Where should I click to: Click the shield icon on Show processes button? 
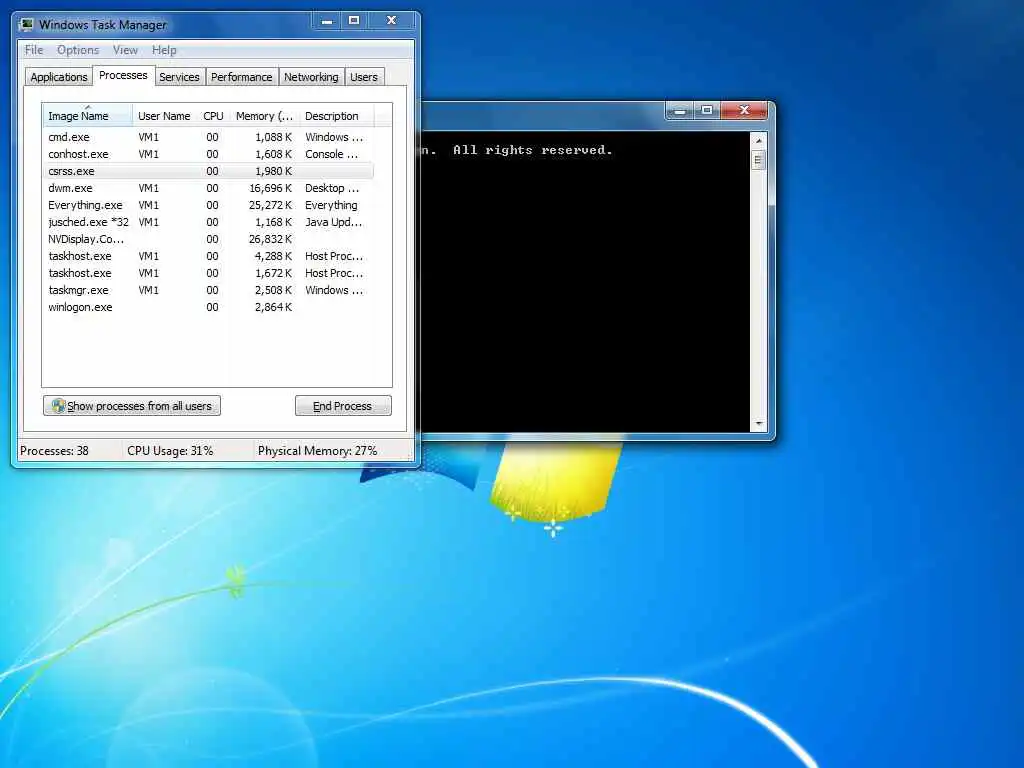pyautogui.click(x=58, y=406)
